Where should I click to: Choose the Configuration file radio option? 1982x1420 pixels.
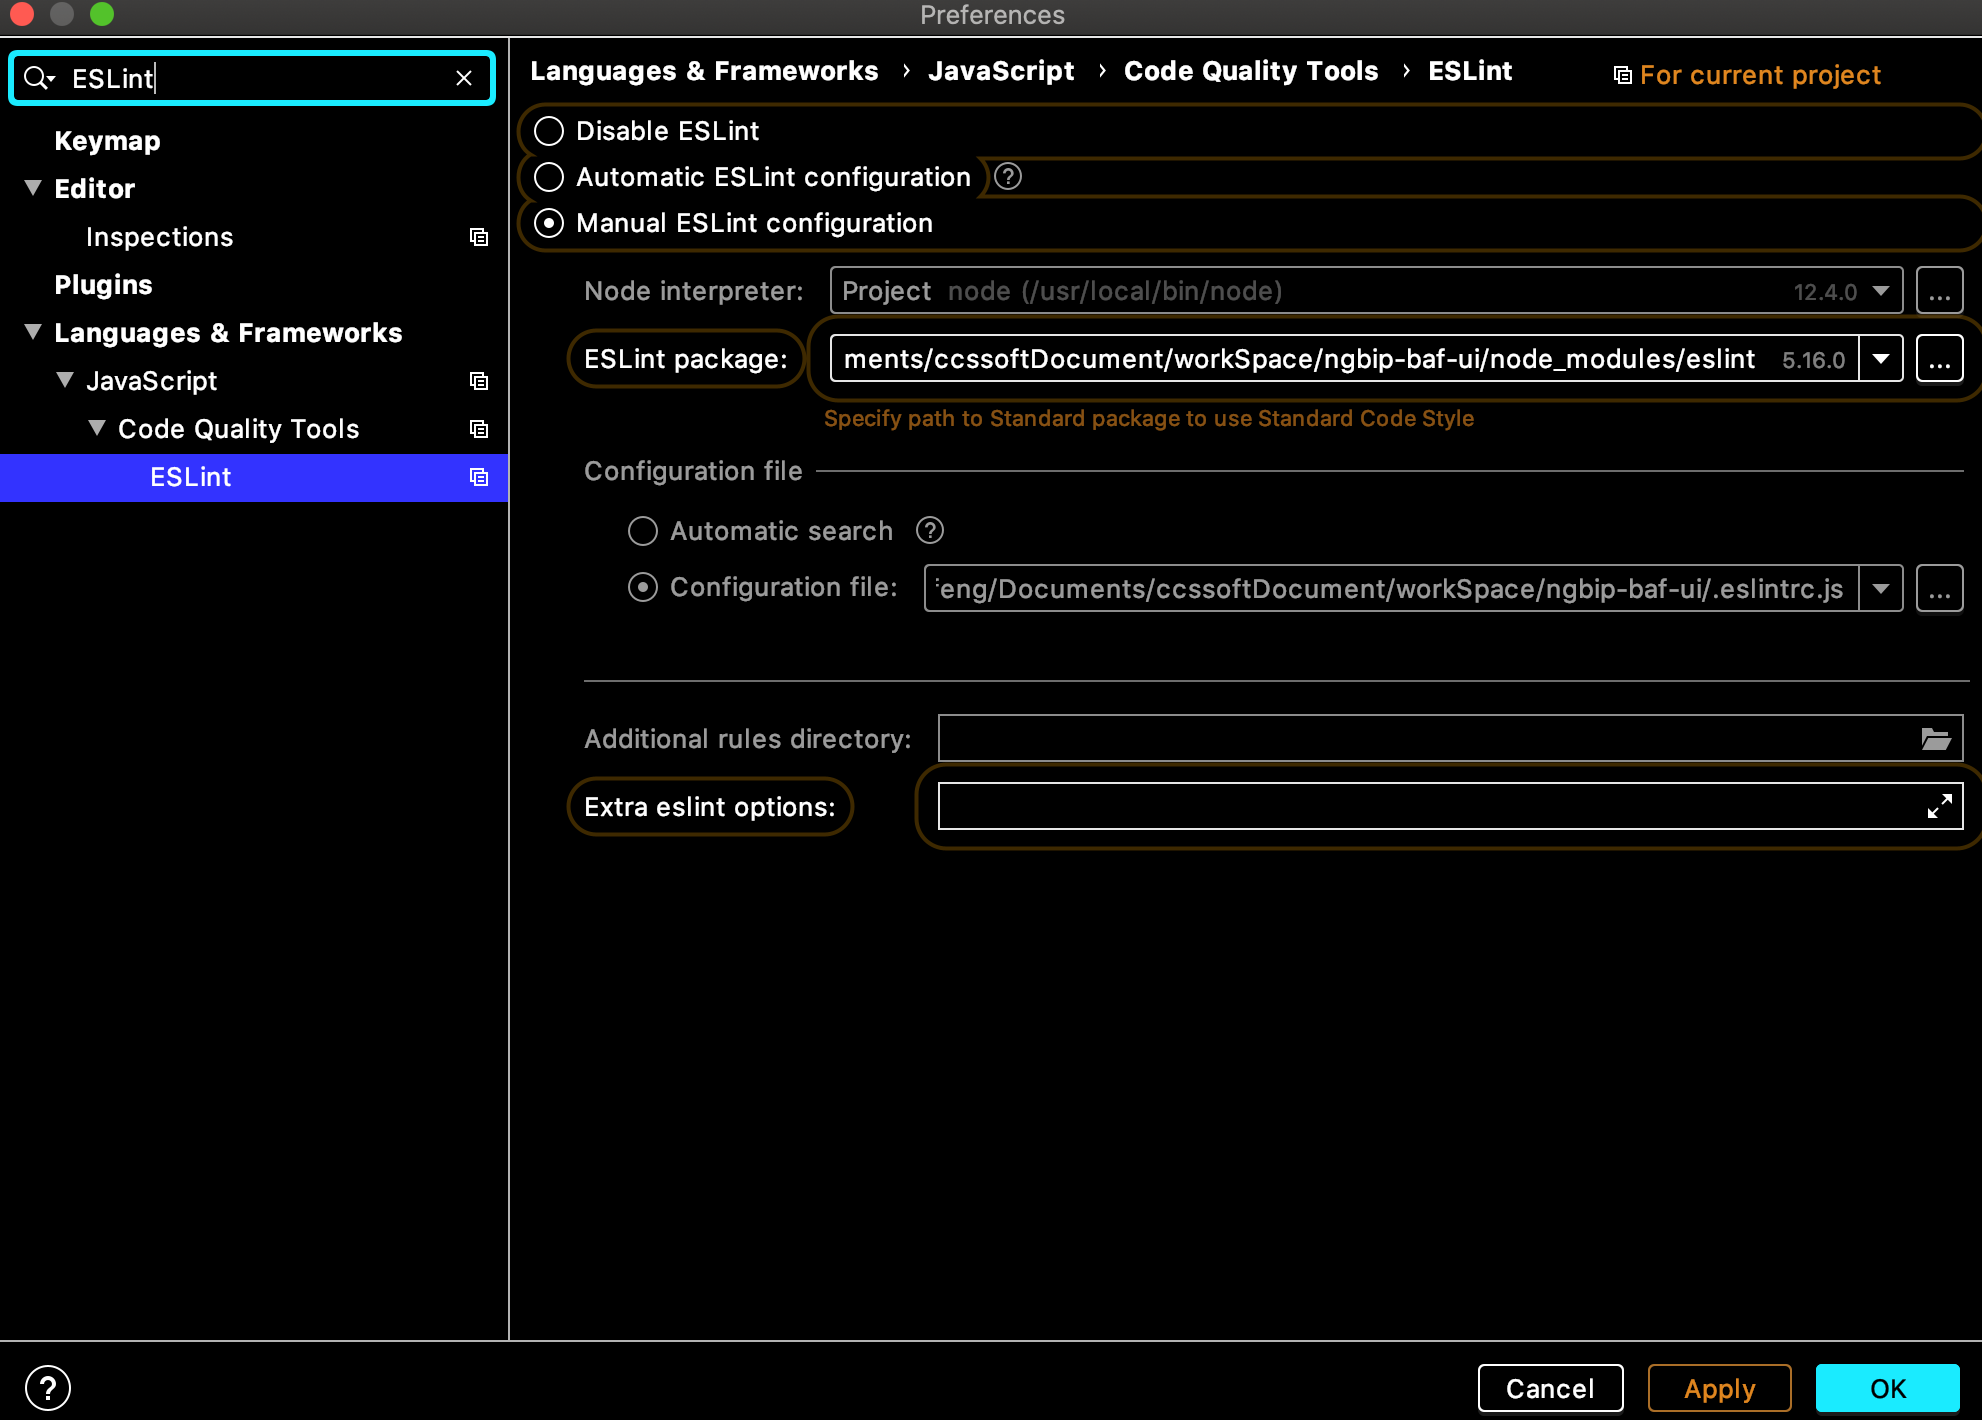[643, 587]
